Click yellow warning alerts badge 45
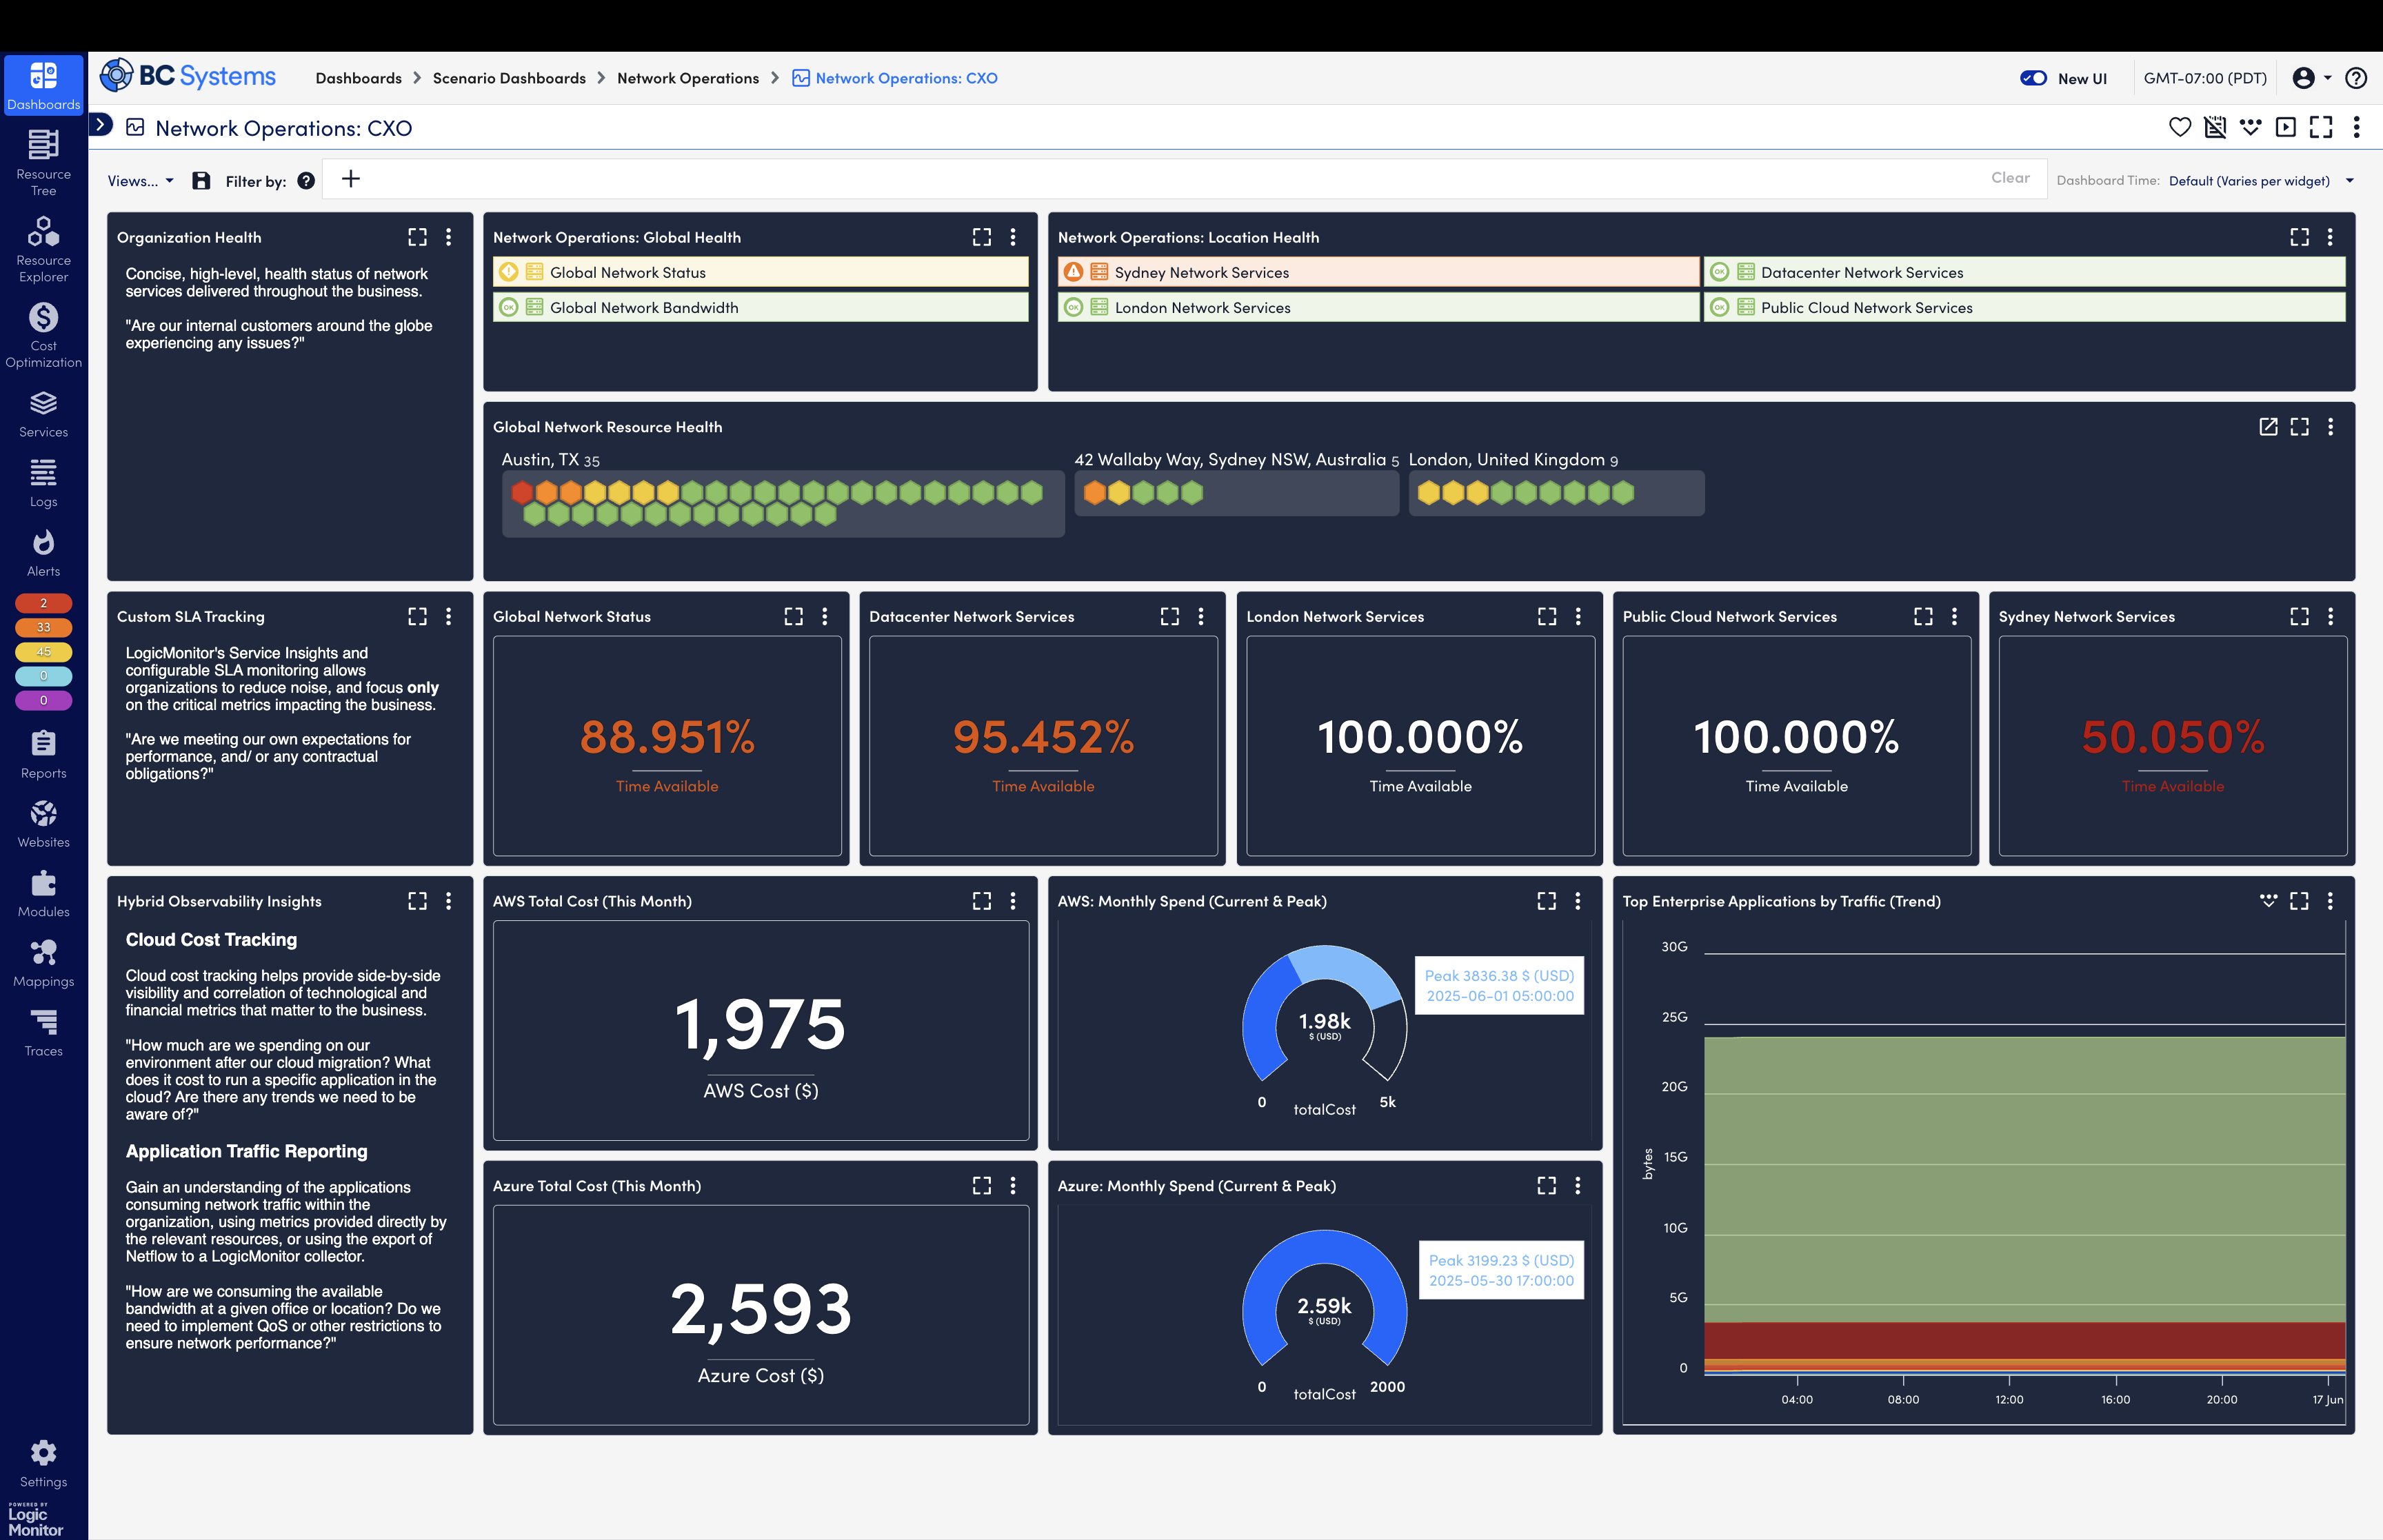Viewport: 2383px width, 1540px height. (x=43, y=651)
